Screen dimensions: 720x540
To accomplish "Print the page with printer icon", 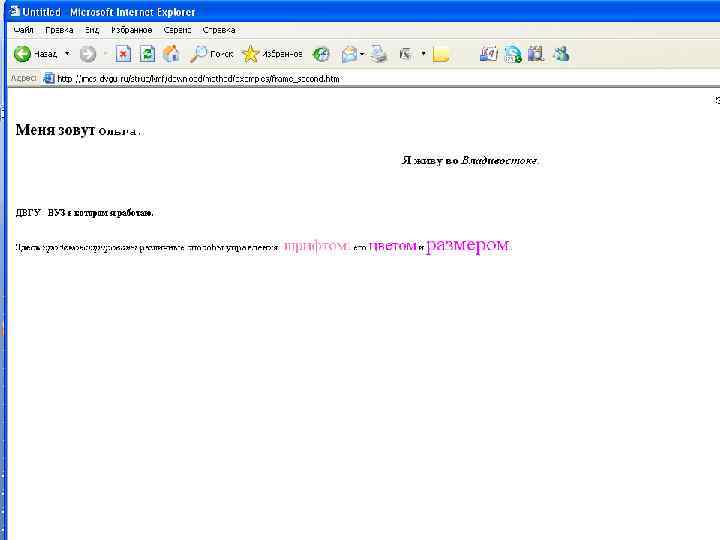I will tap(379, 54).
